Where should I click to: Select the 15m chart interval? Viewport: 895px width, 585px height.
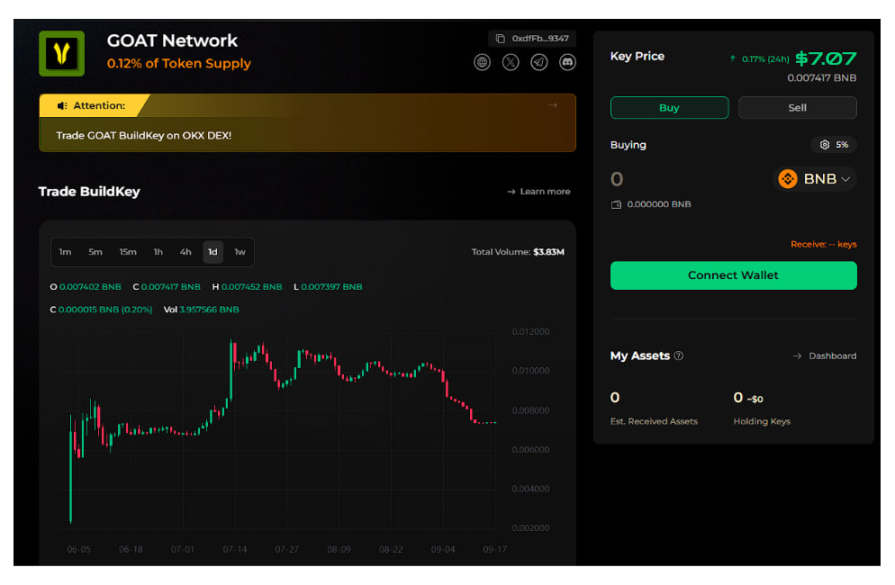point(128,252)
